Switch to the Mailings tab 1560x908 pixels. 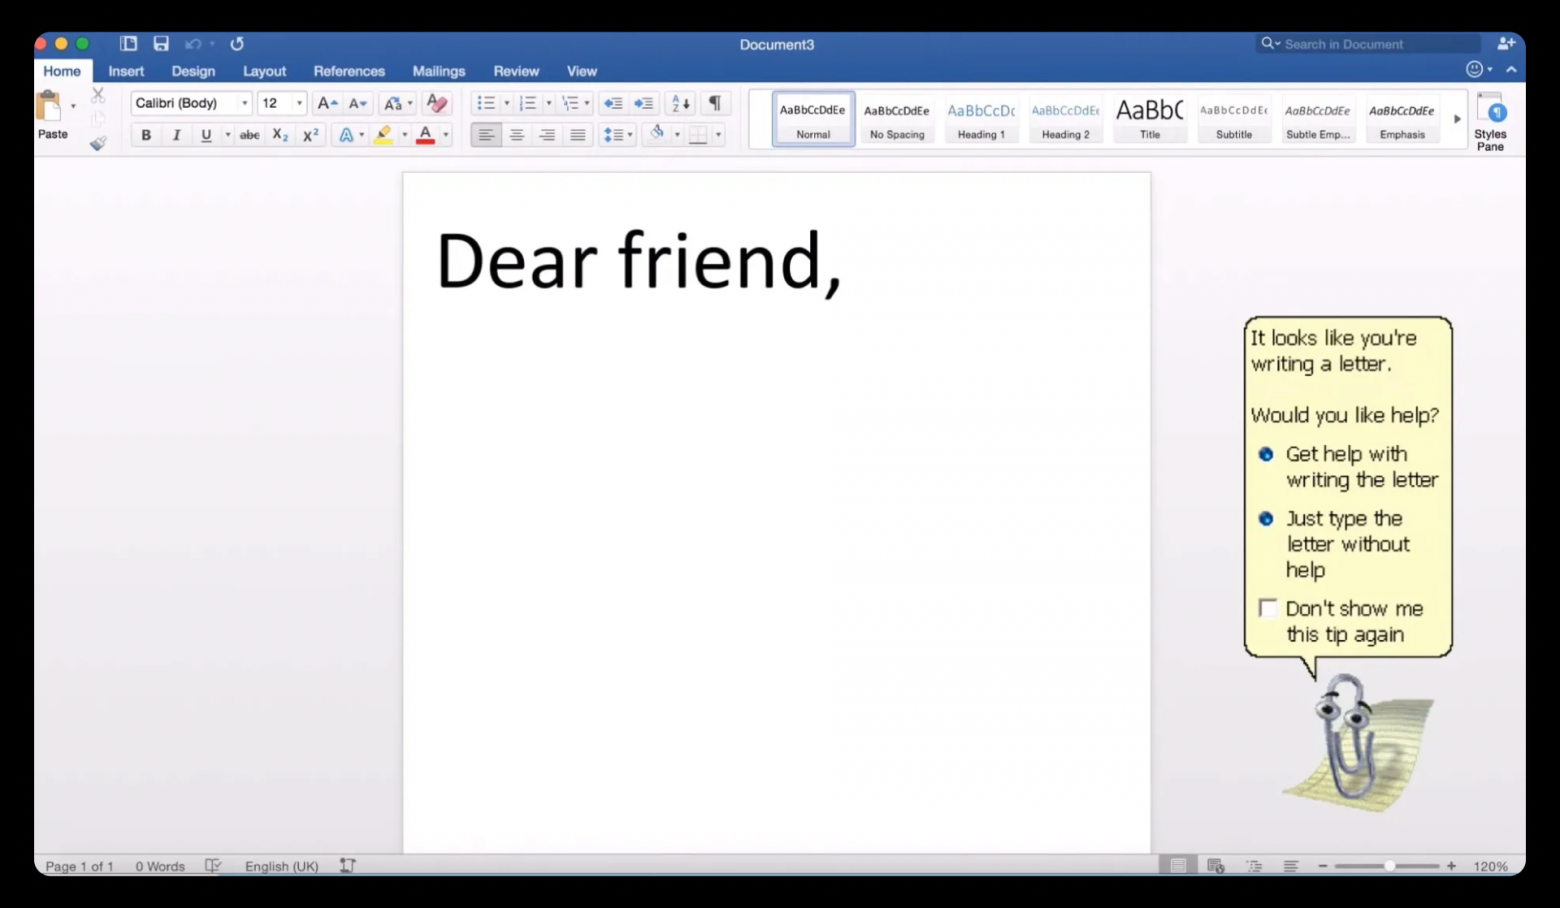click(x=438, y=71)
